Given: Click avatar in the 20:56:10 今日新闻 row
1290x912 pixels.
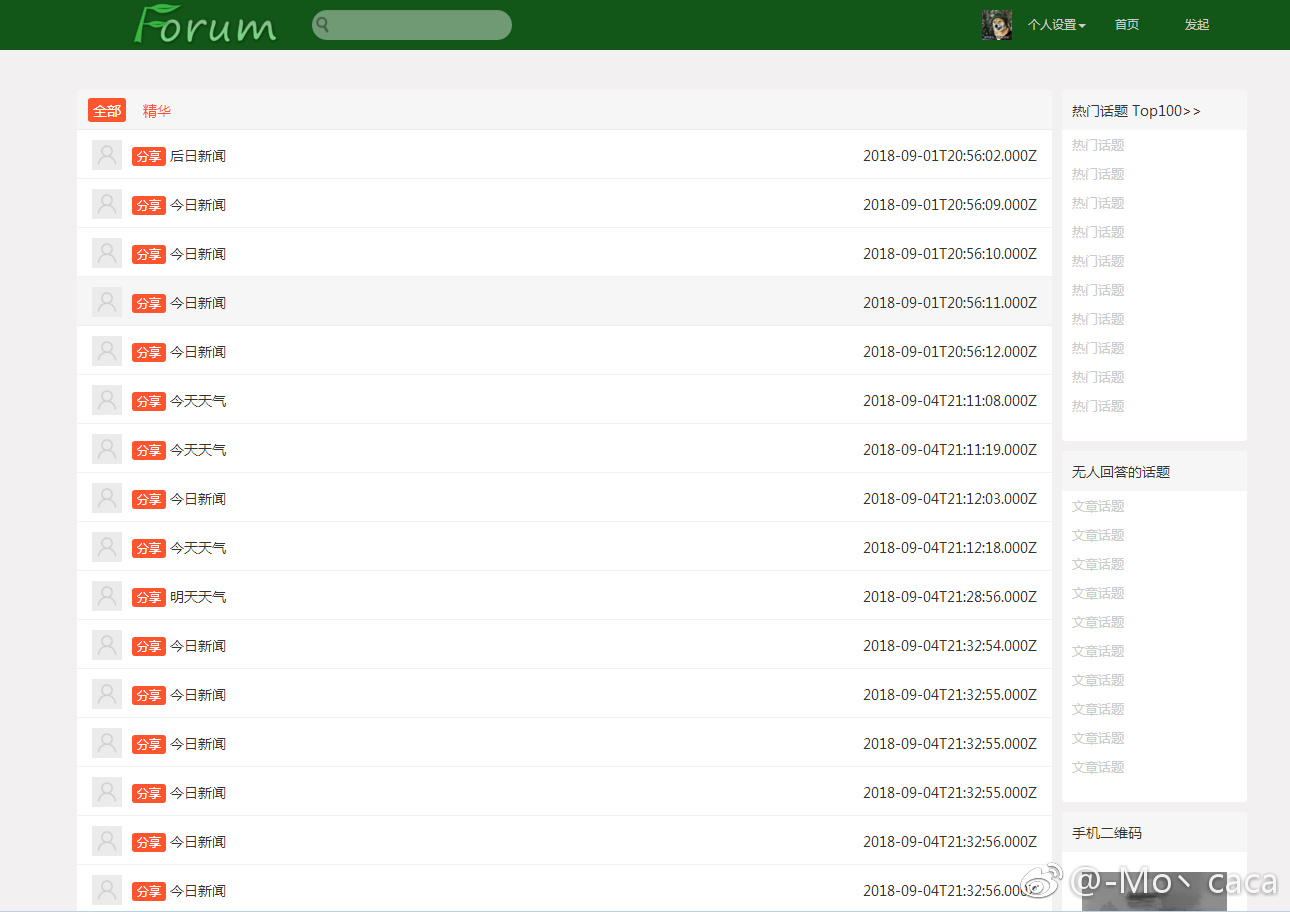Looking at the screenshot, I should point(107,253).
